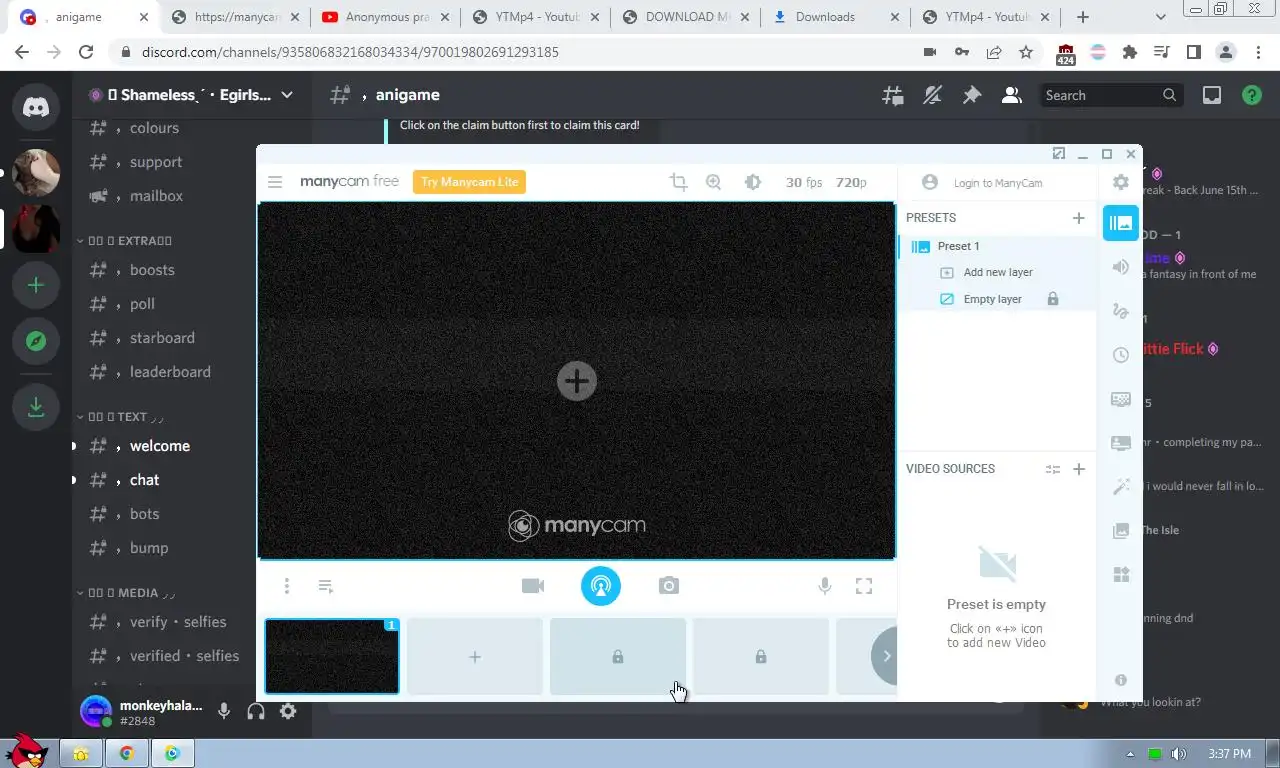Image resolution: width=1280 pixels, height=768 pixels.
Task: Open the Draw panel in ManyCam sidebar
Action: (1121, 311)
